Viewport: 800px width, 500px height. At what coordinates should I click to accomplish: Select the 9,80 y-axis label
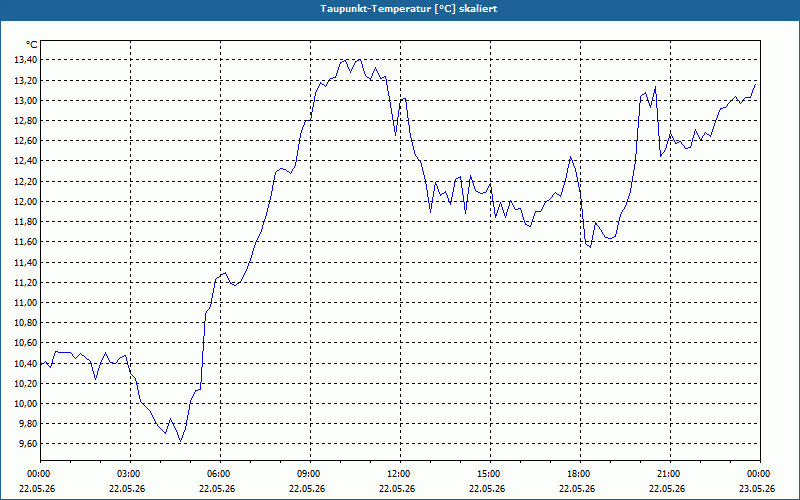(x=29, y=424)
